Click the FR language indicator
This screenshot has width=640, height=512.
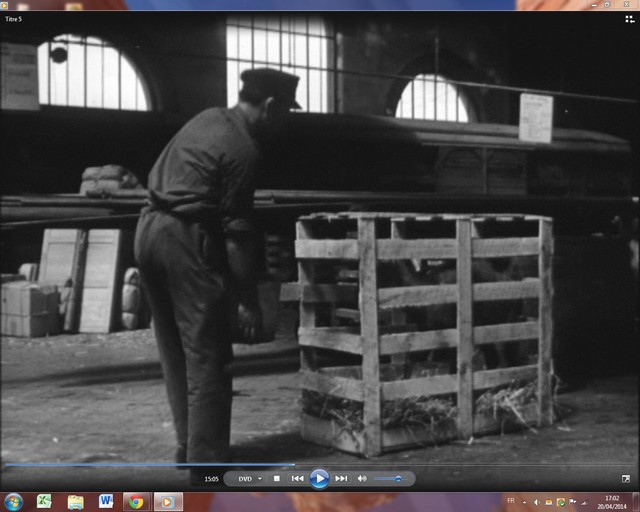coord(511,501)
